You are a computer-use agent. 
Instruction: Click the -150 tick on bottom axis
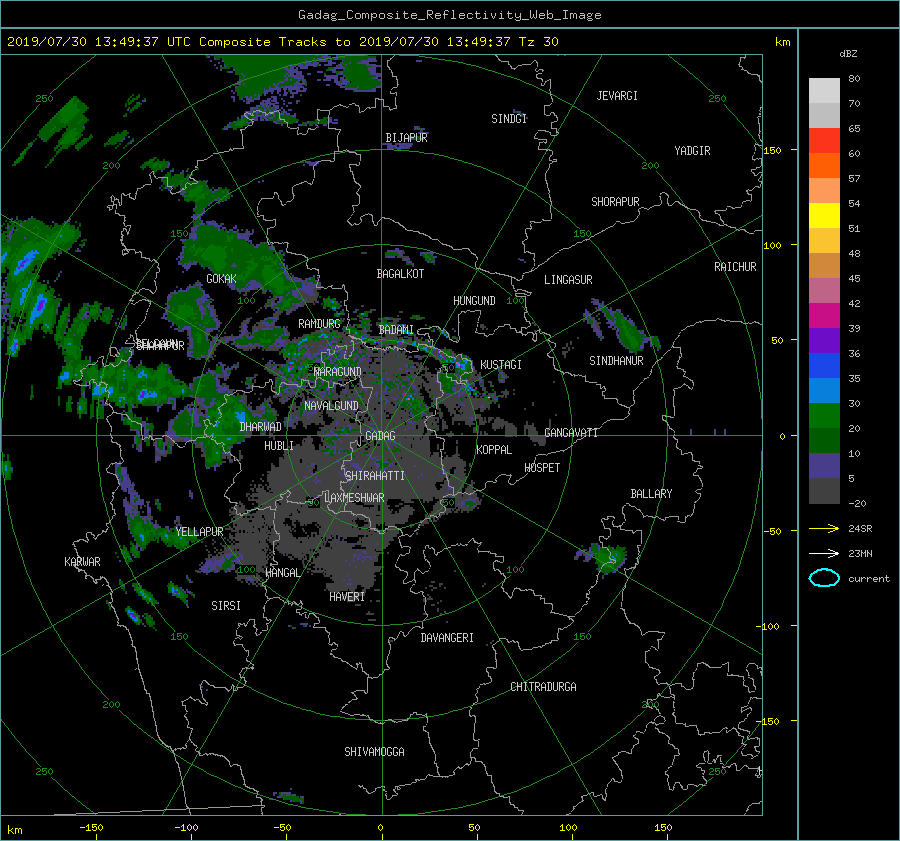[x=91, y=828]
